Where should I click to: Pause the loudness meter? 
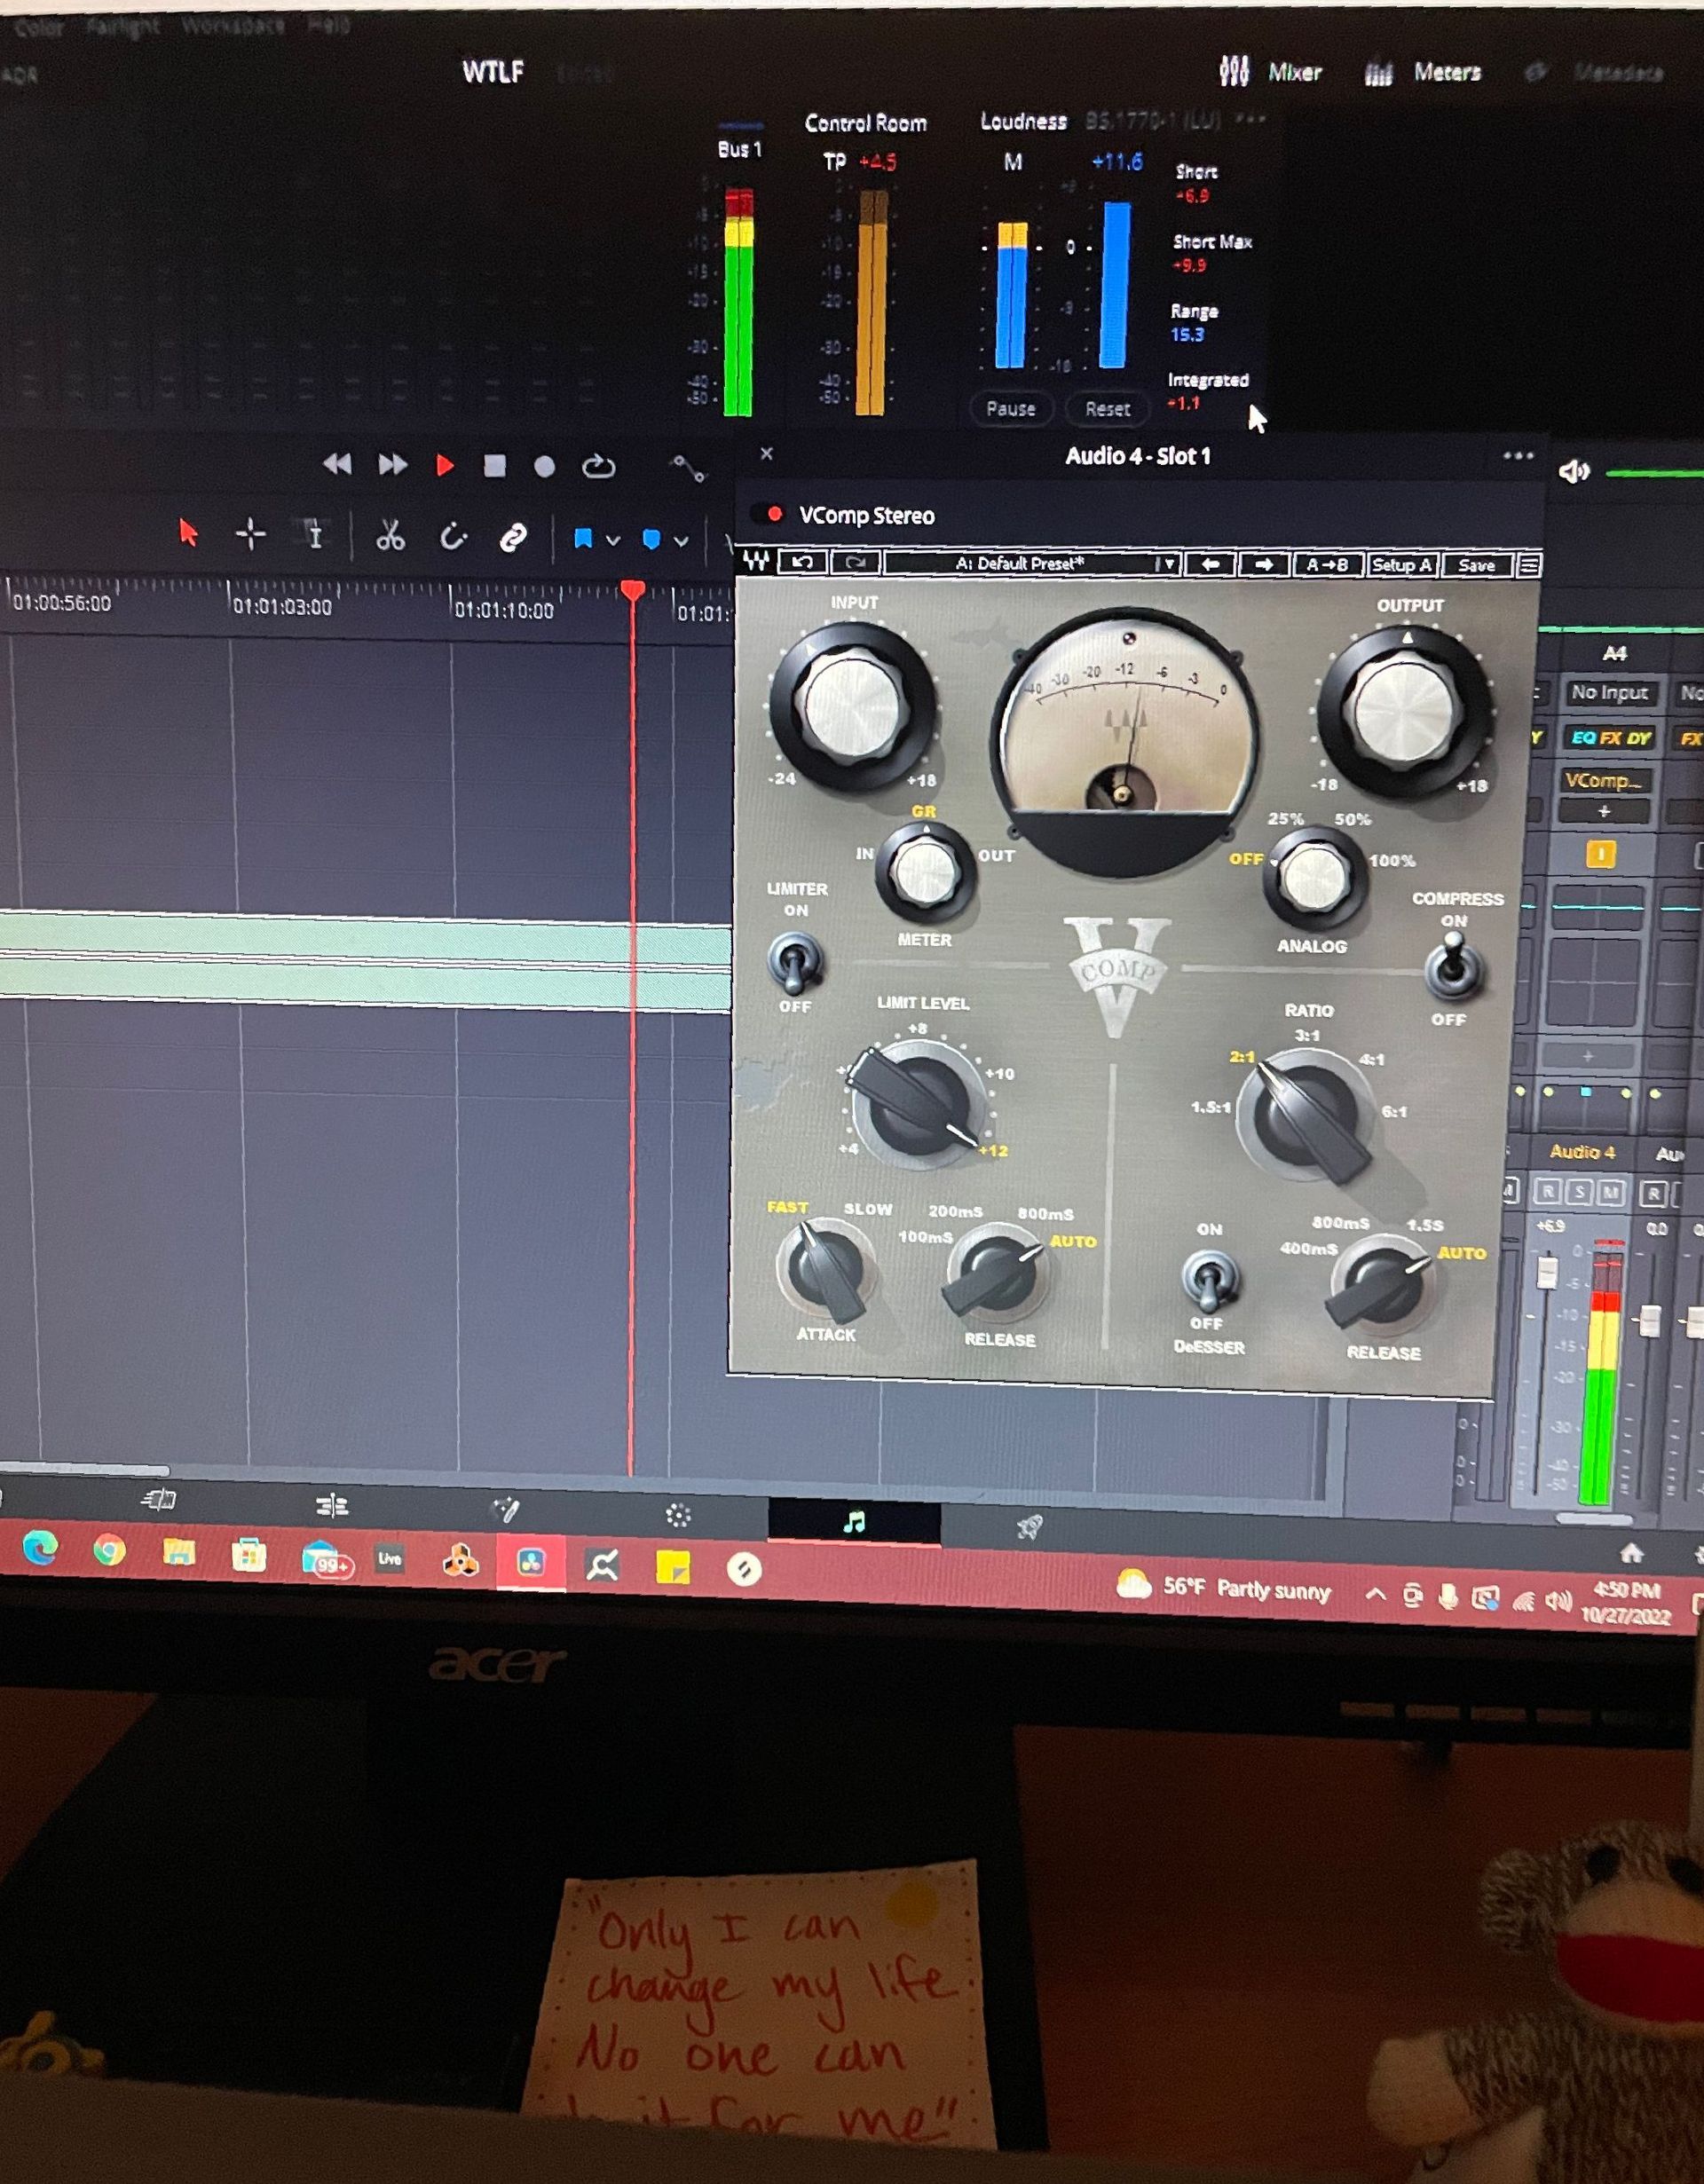click(x=1010, y=408)
